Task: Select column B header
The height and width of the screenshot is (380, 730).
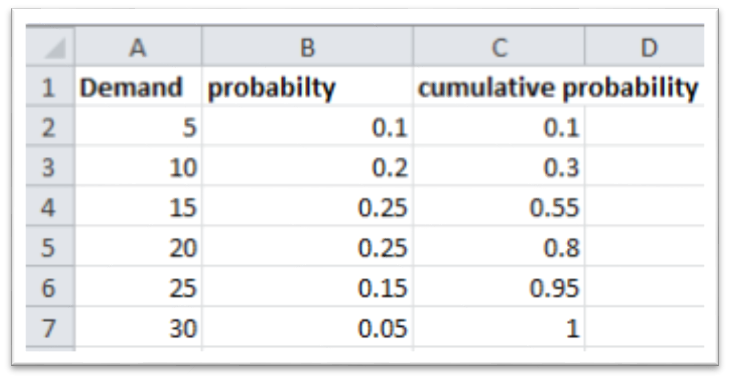Action: coord(307,46)
